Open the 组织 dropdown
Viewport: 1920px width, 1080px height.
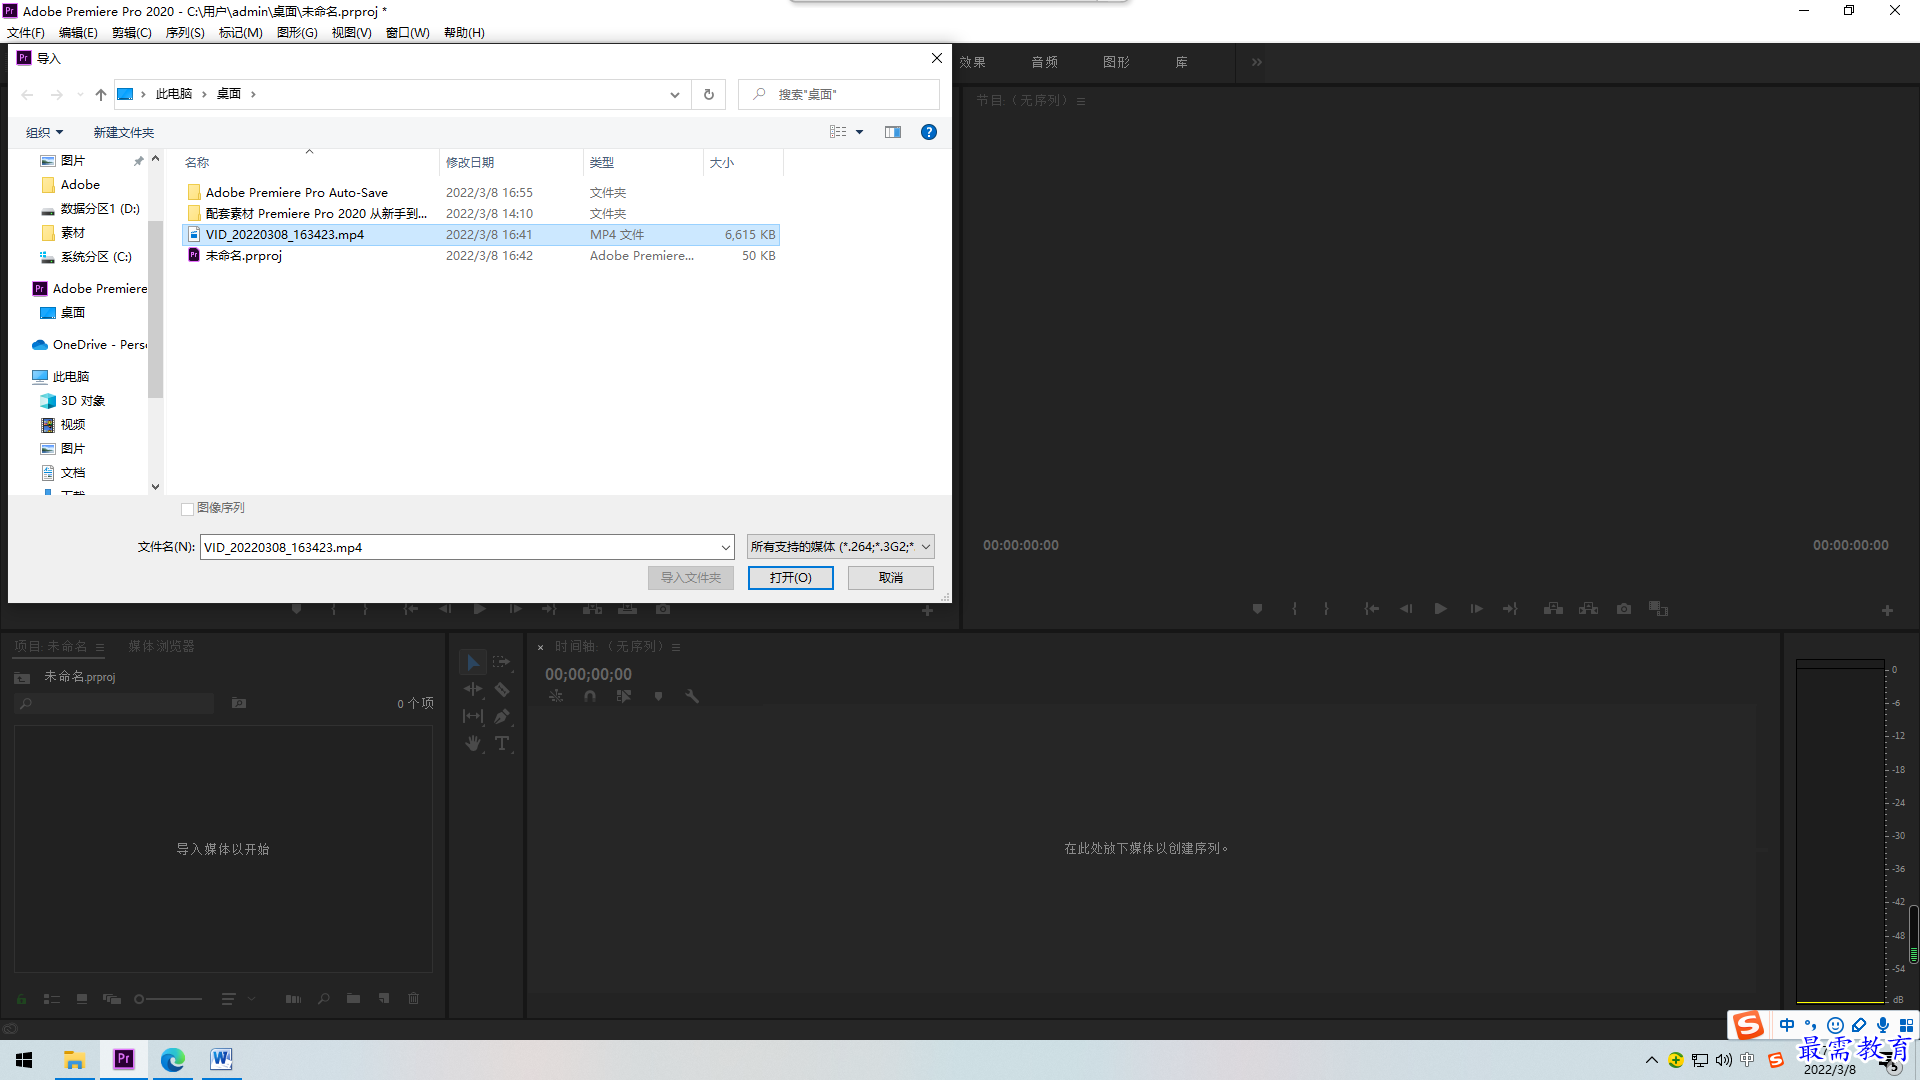(x=44, y=132)
